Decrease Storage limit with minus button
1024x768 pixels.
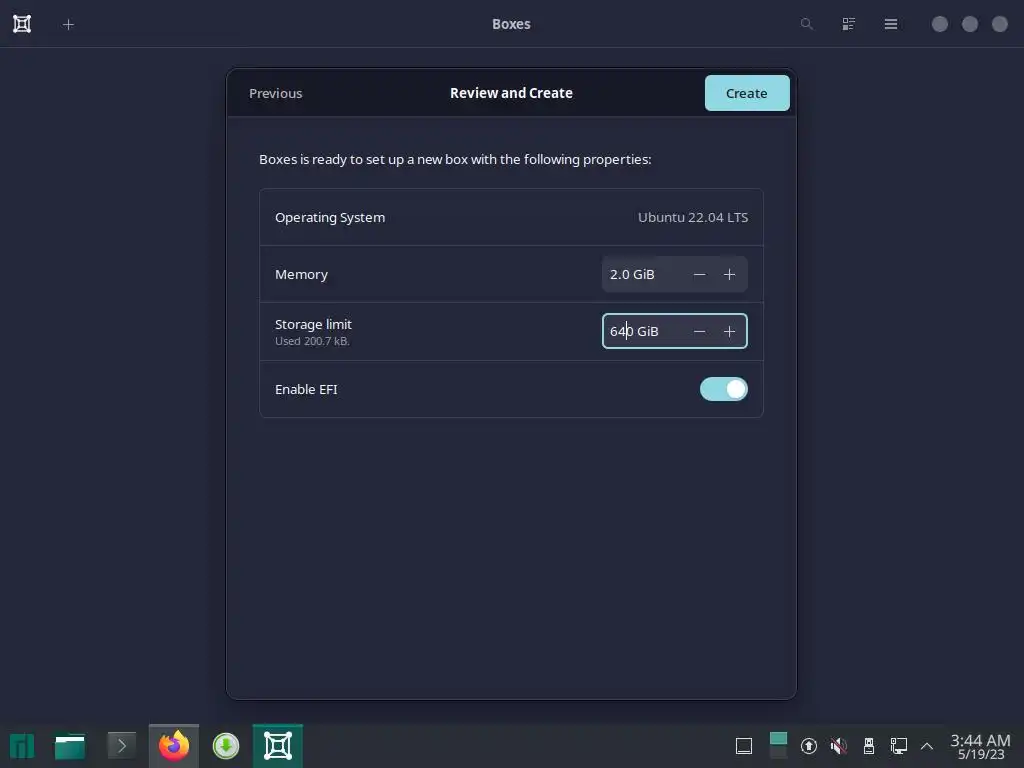click(x=699, y=331)
